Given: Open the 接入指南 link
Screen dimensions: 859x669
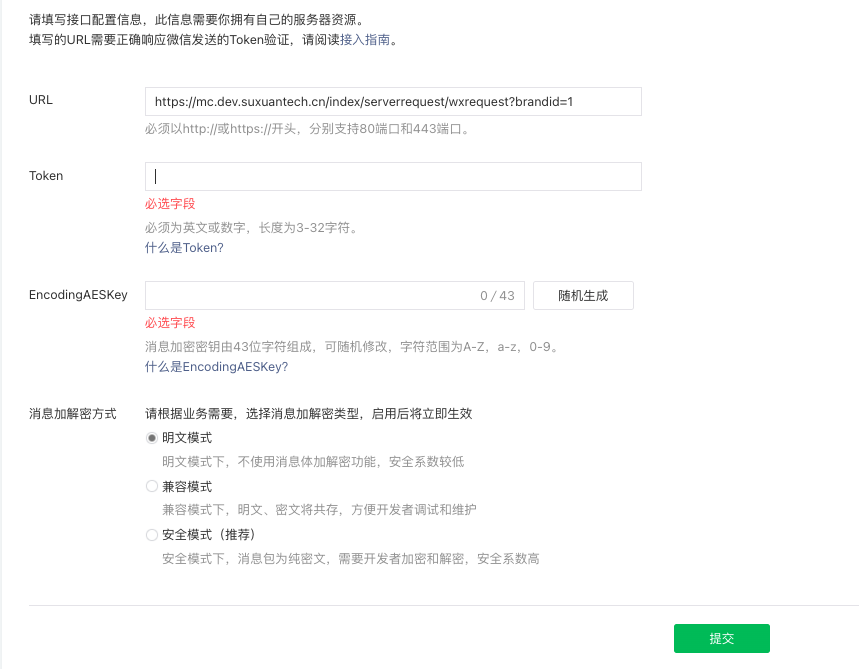Looking at the screenshot, I should [365, 41].
